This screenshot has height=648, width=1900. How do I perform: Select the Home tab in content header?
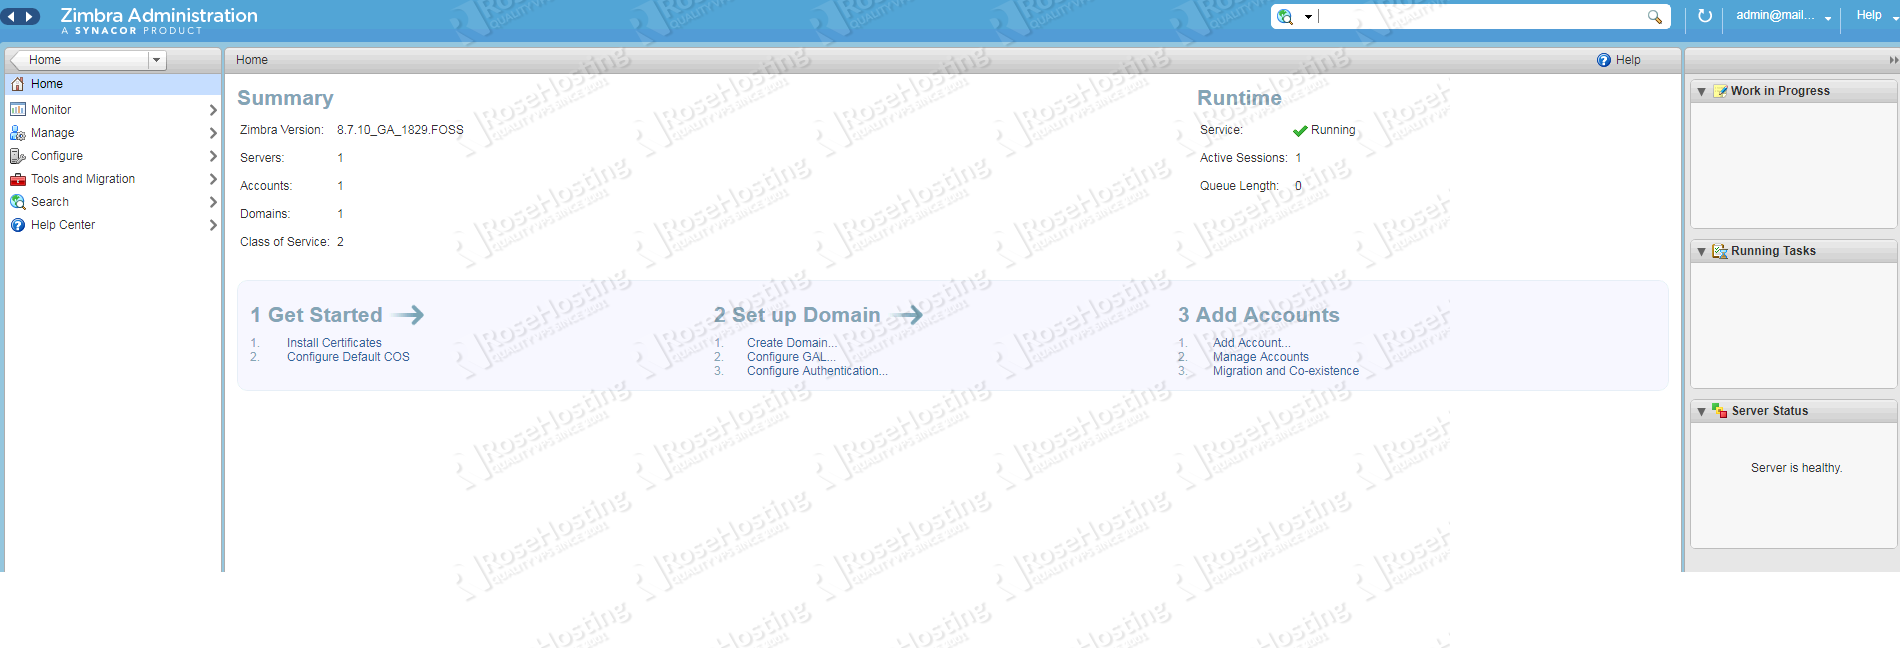(252, 60)
